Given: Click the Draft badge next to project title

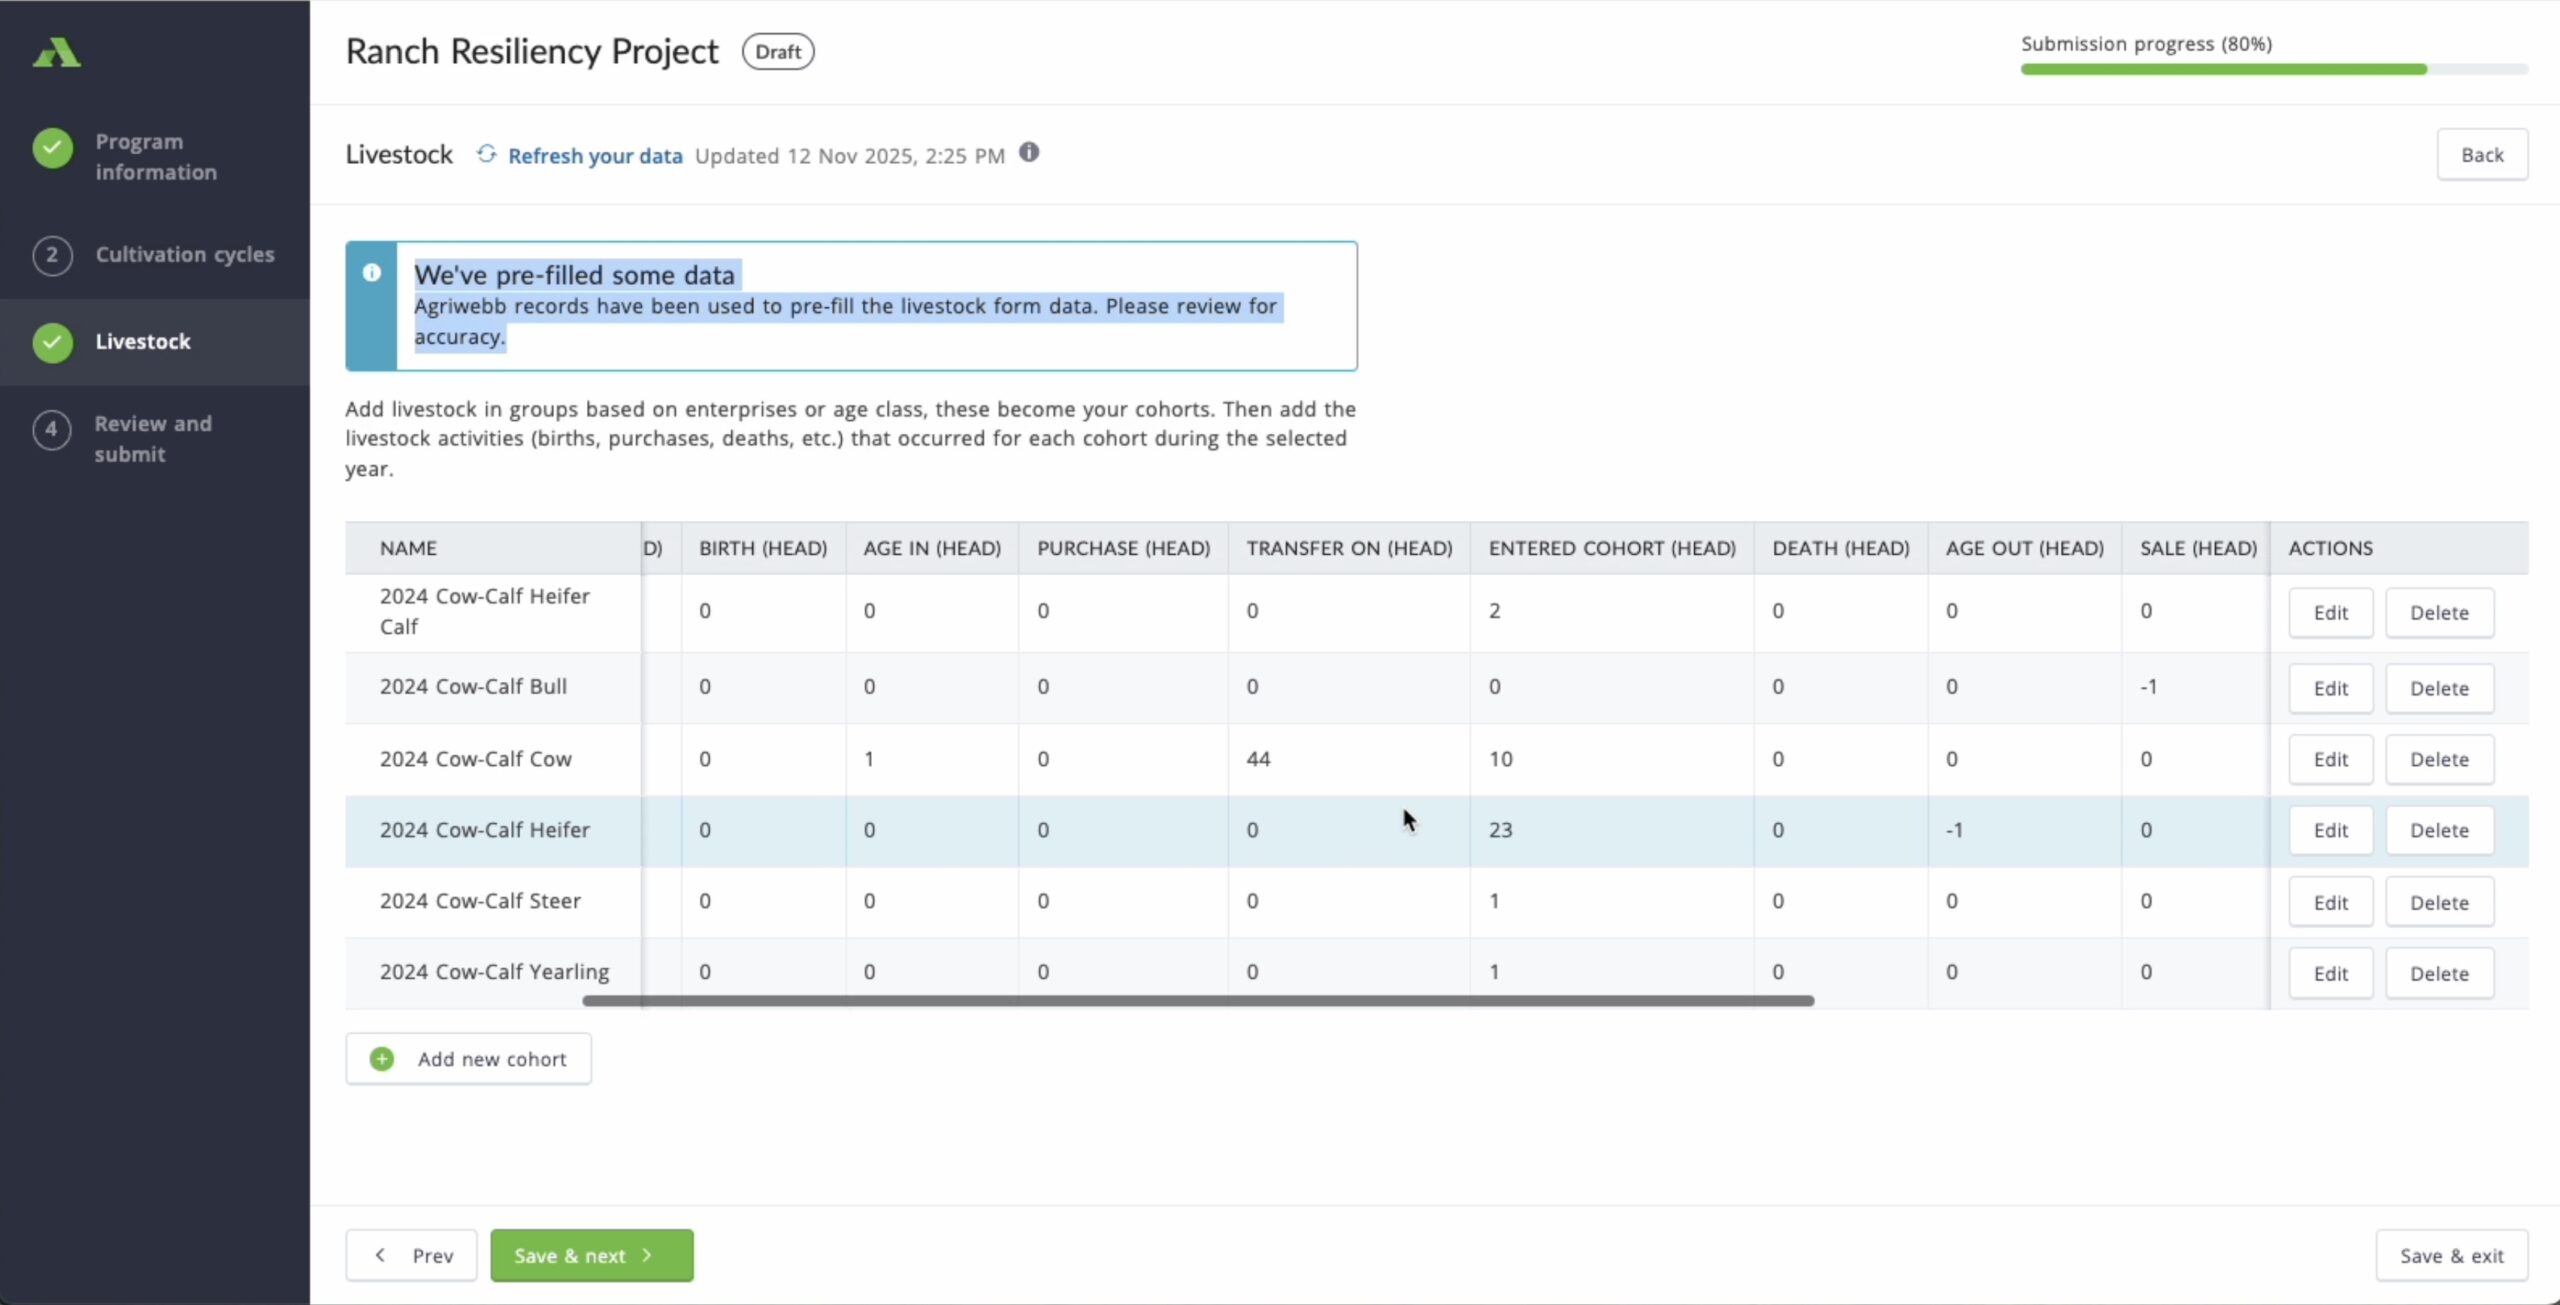Looking at the screenshot, I should coord(776,51).
